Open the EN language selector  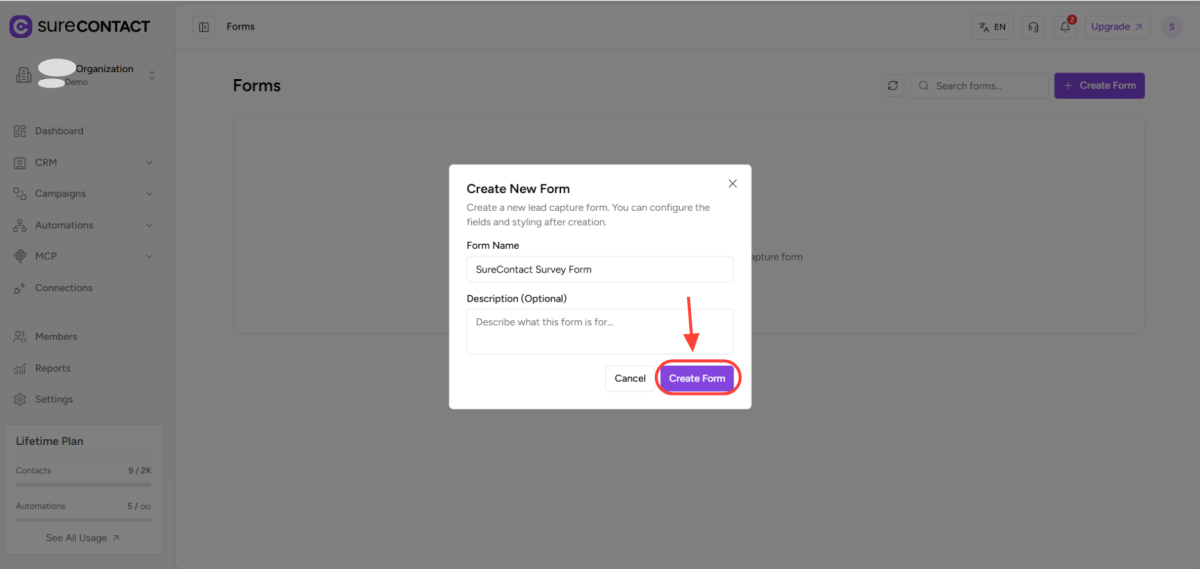pos(992,27)
